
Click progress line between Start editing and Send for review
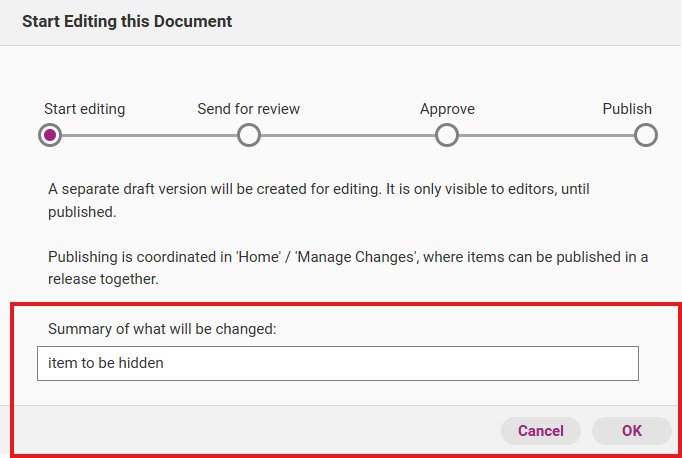coord(149,135)
